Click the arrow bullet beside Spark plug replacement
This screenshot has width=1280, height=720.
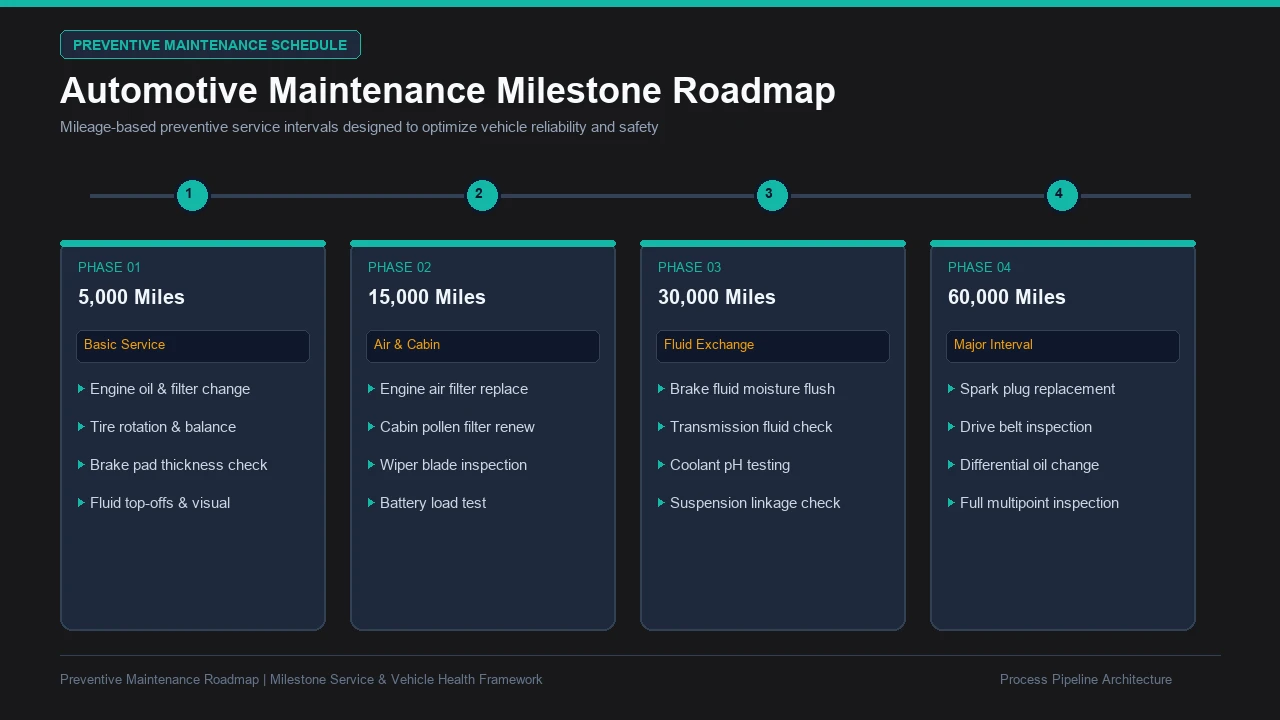tap(951, 389)
